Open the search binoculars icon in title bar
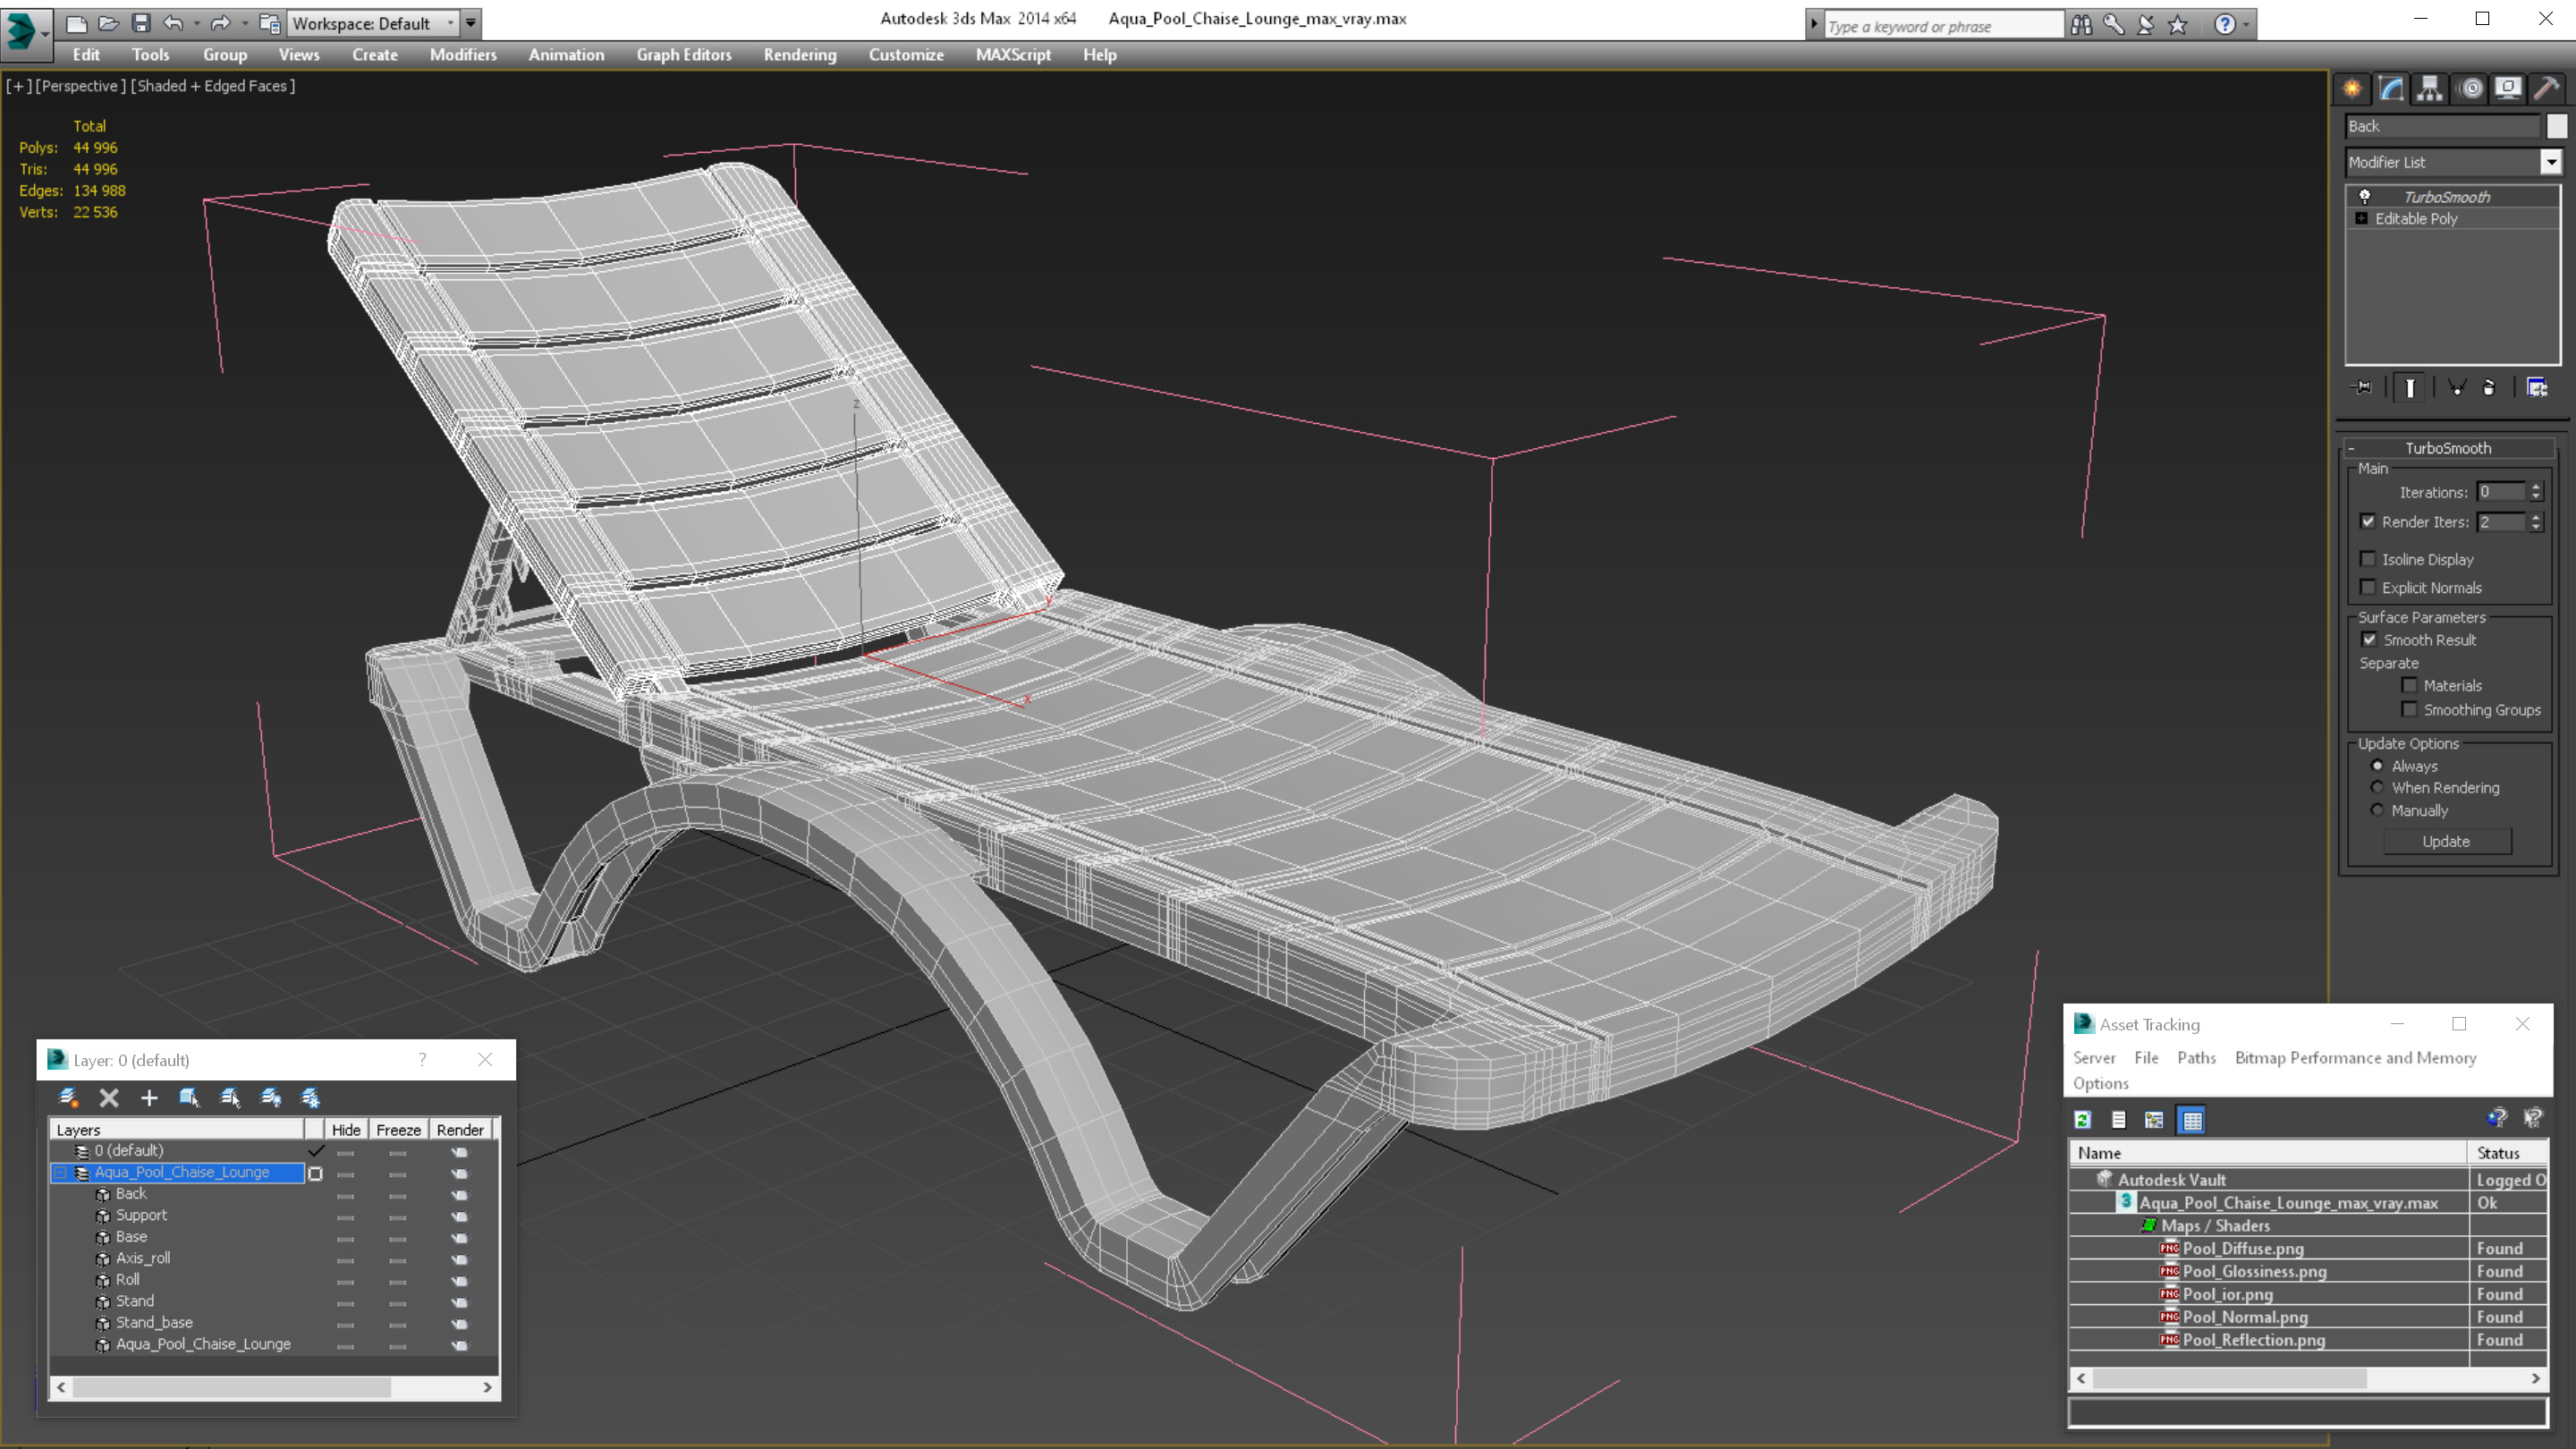The image size is (2576, 1449). tap(2082, 25)
